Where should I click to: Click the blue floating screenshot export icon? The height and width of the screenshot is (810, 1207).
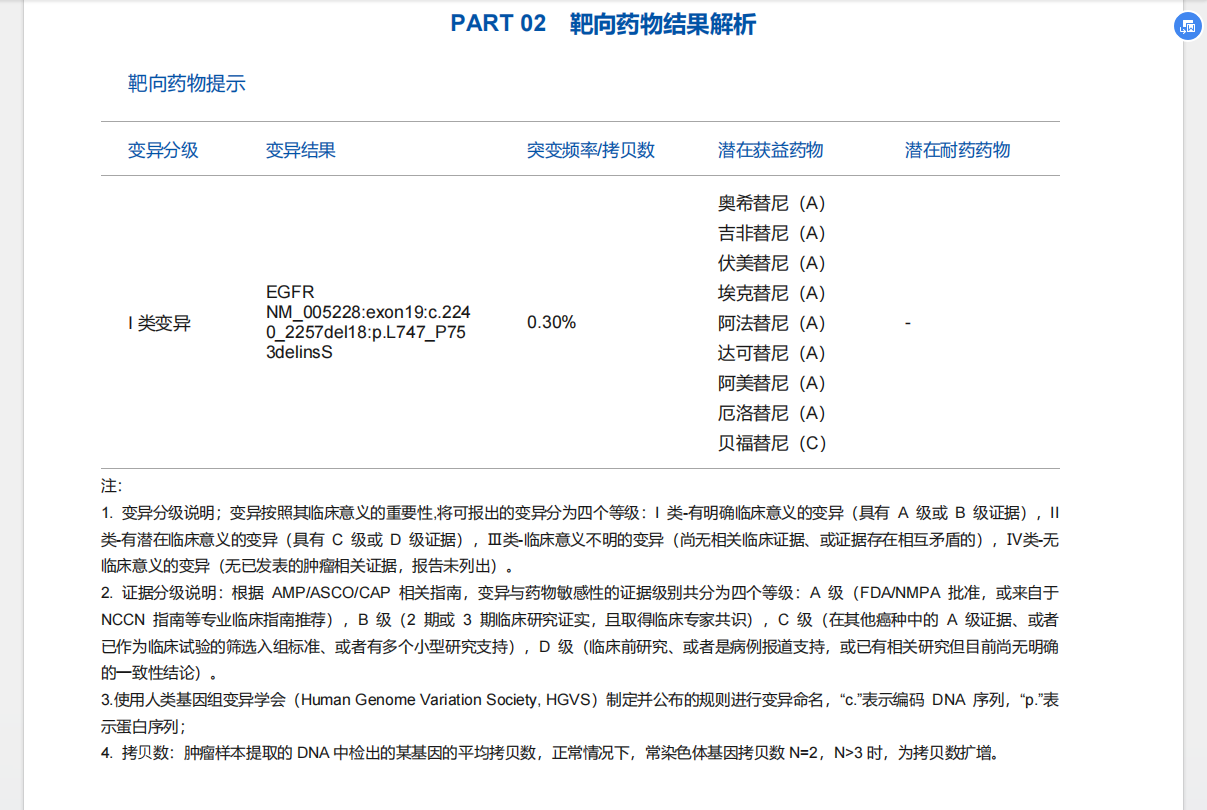click(1186, 26)
